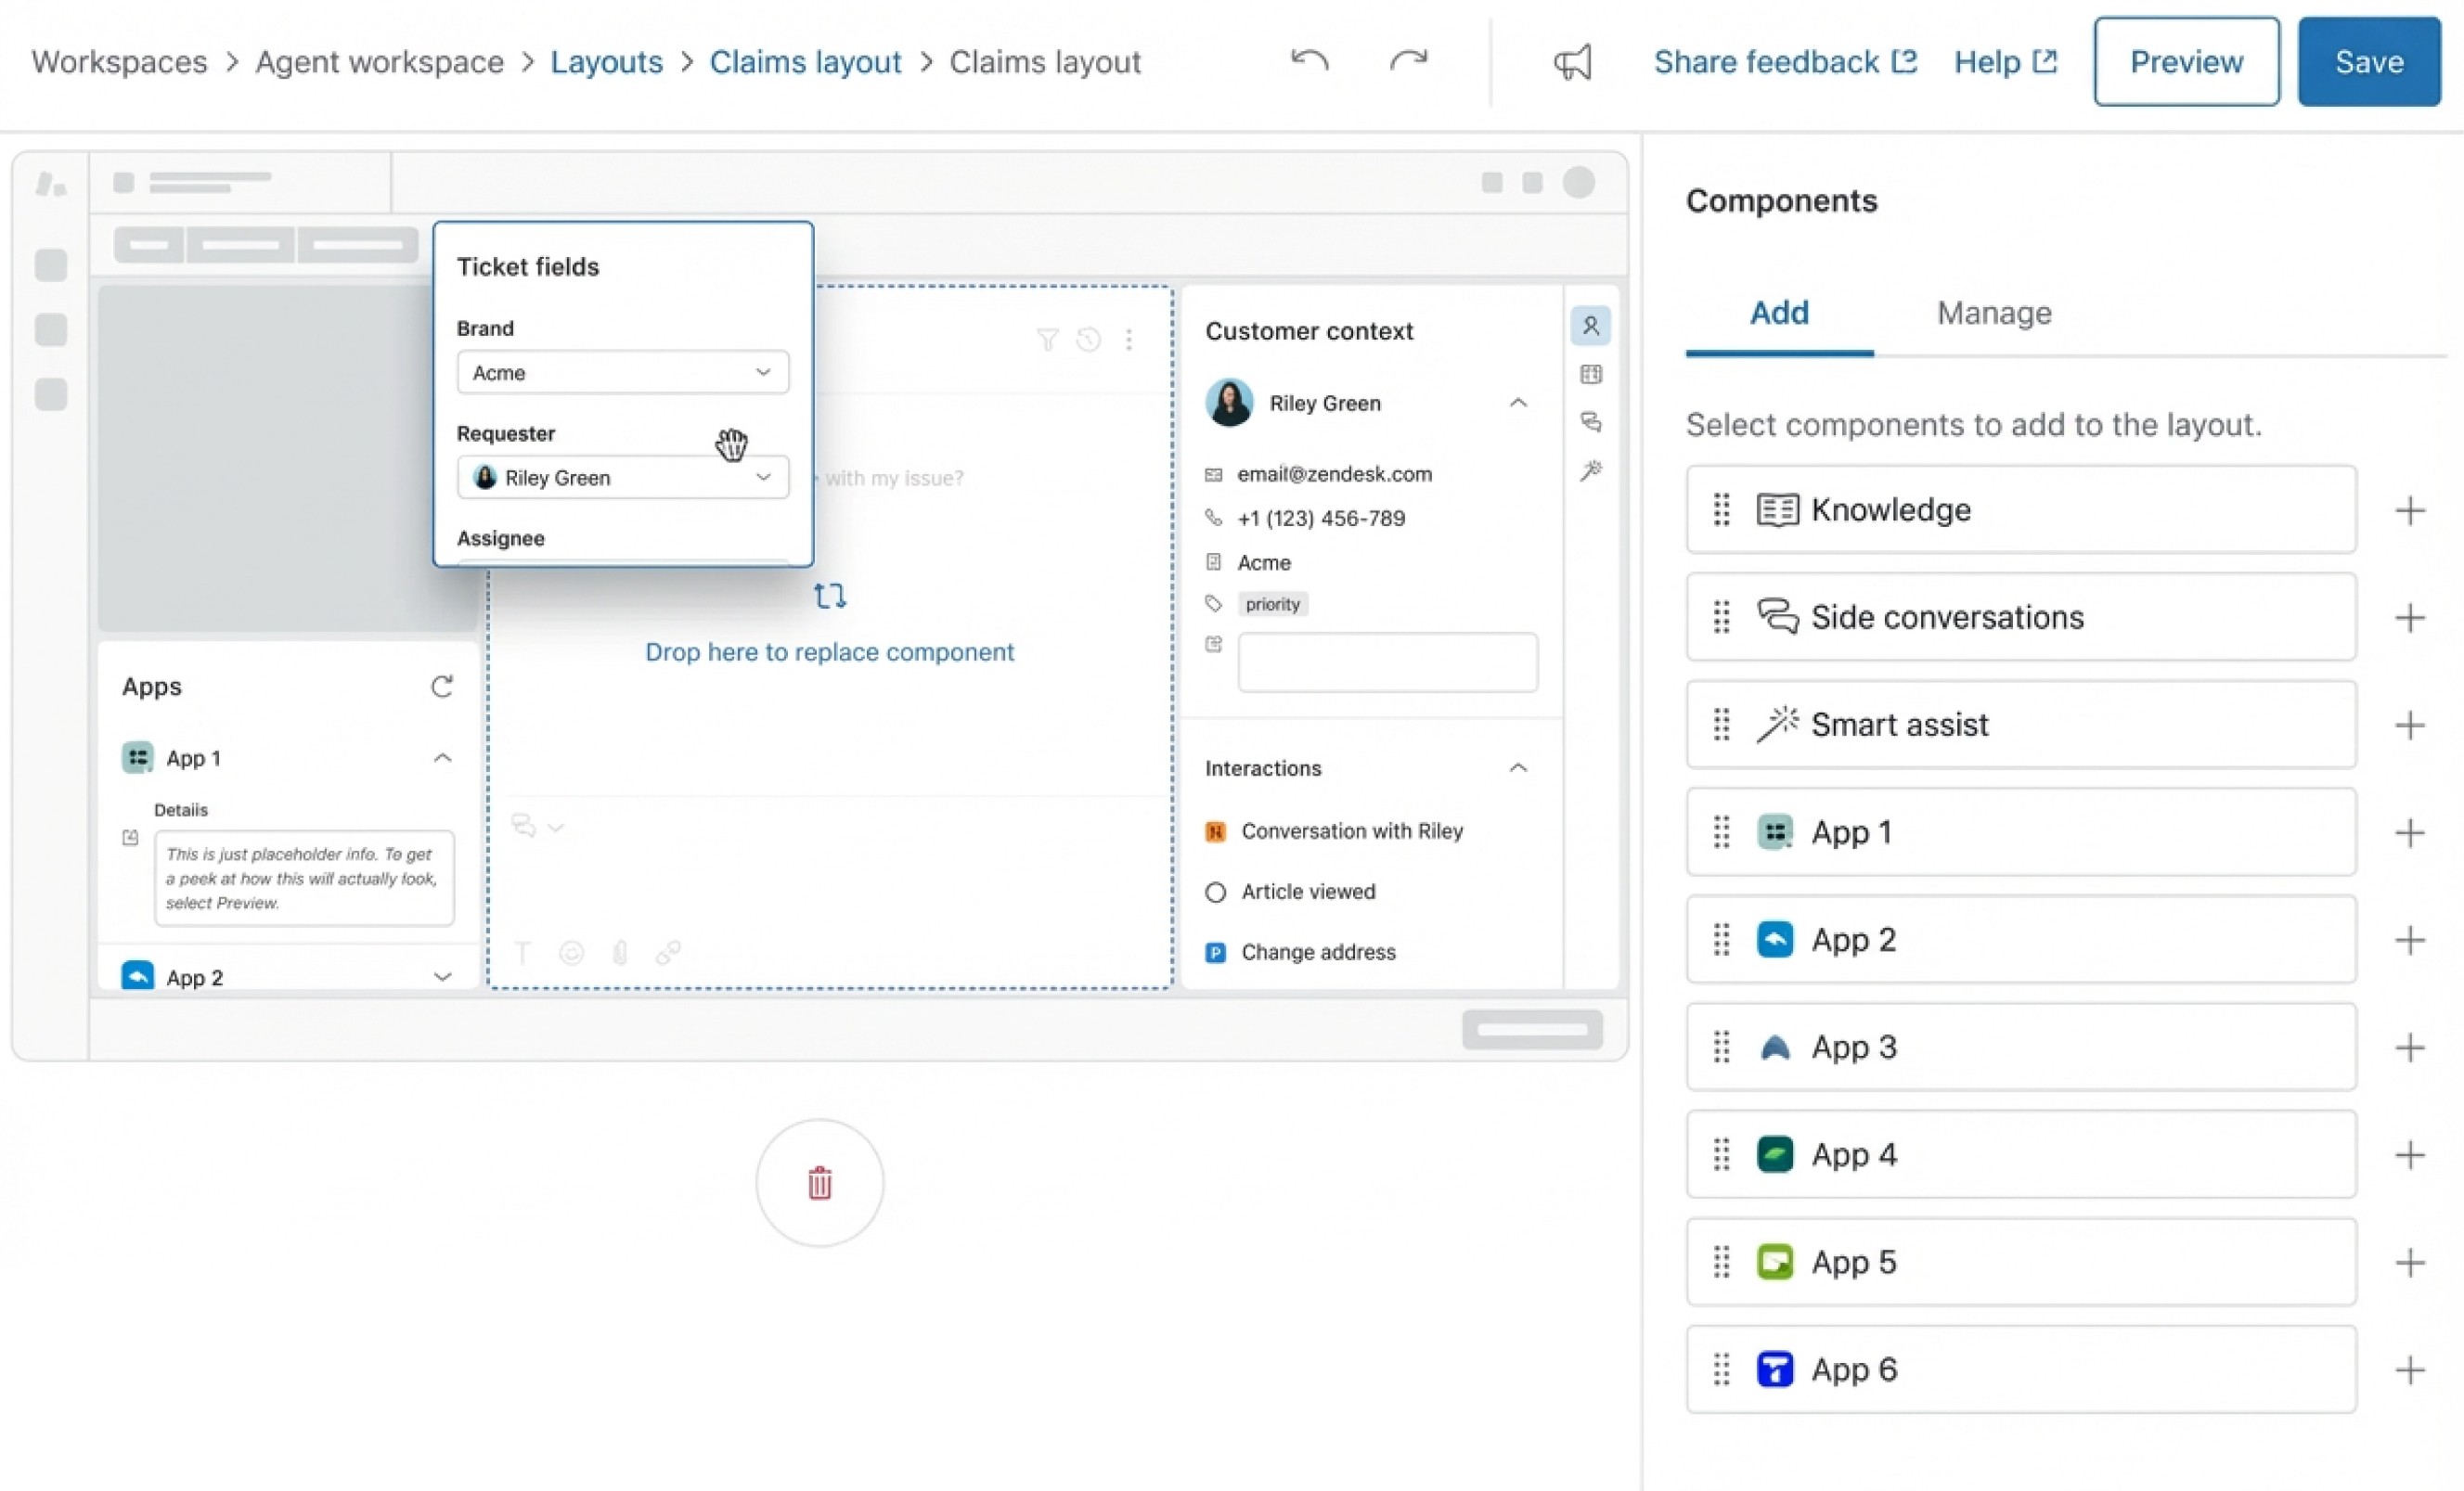This screenshot has height=1491, width=2464.
Task: Collapse the Interactions section chevron
Action: [1517, 768]
